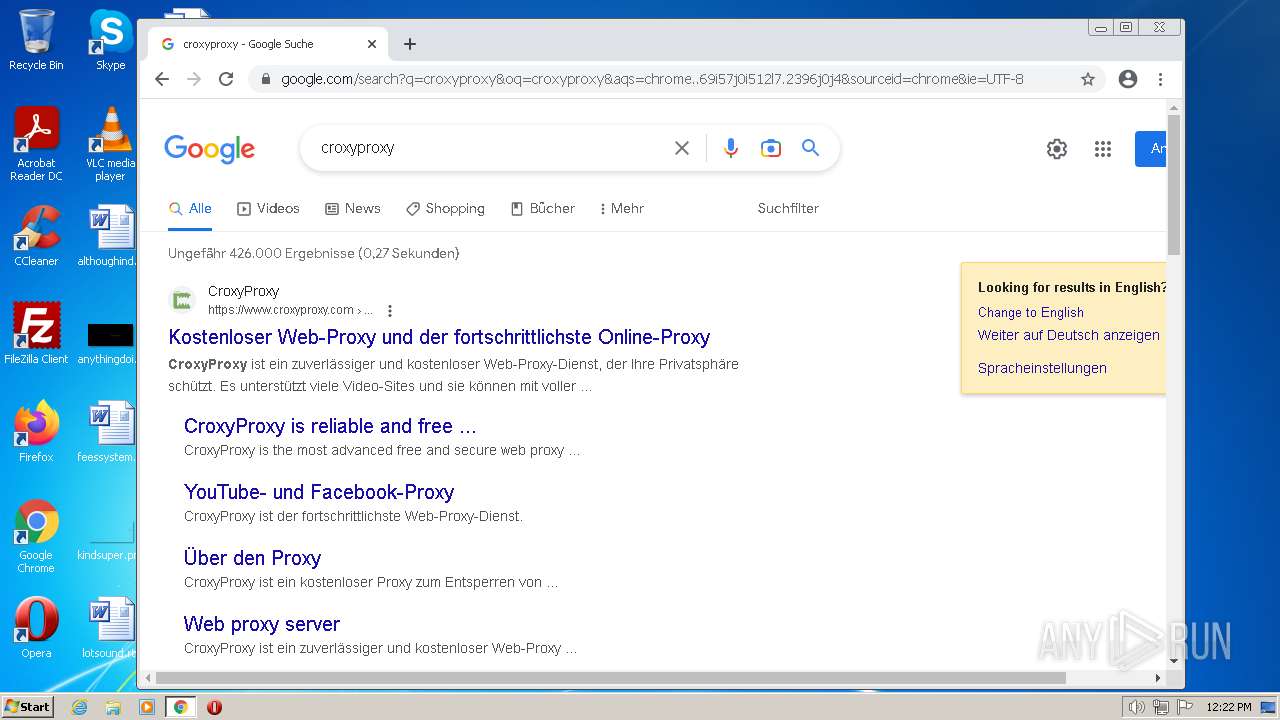The height and width of the screenshot is (720, 1280).
Task: Switch to the Bücher results tab
Action: [x=543, y=208]
